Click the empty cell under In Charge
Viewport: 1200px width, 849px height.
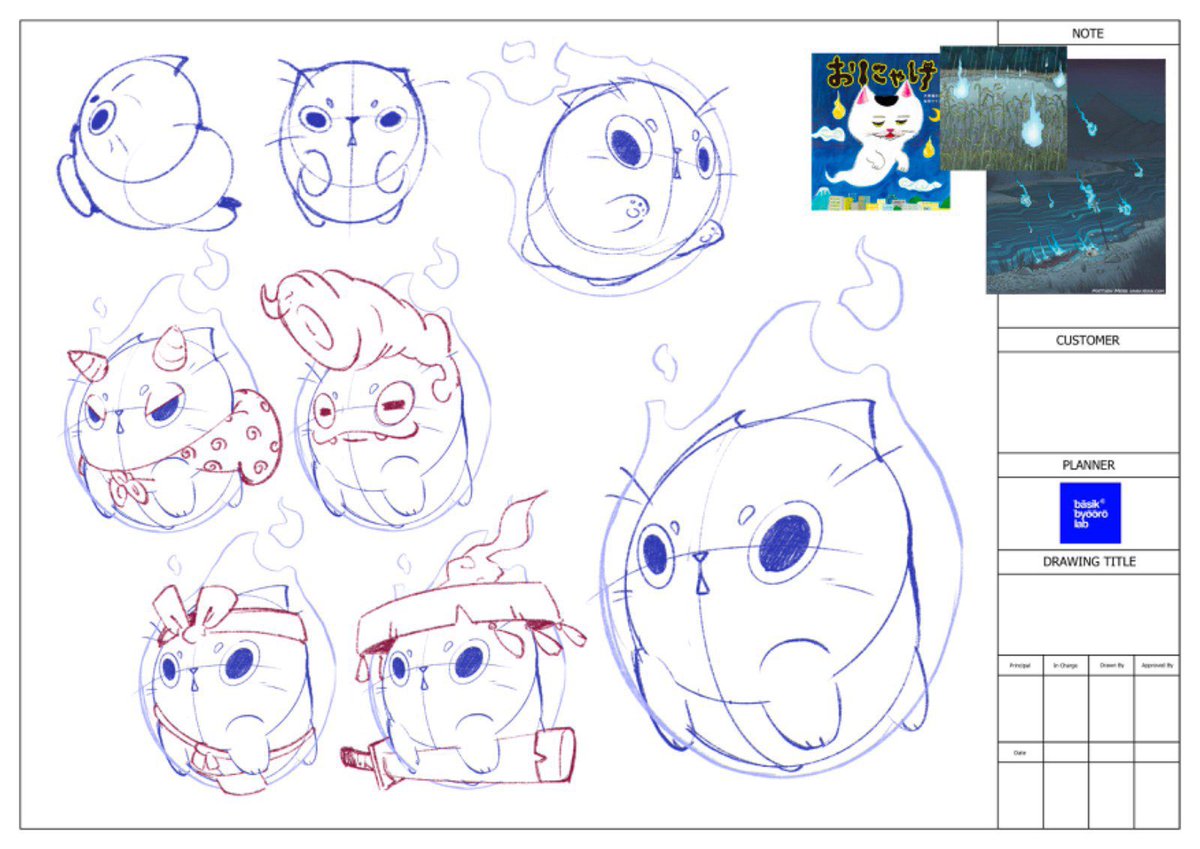(x=1066, y=709)
